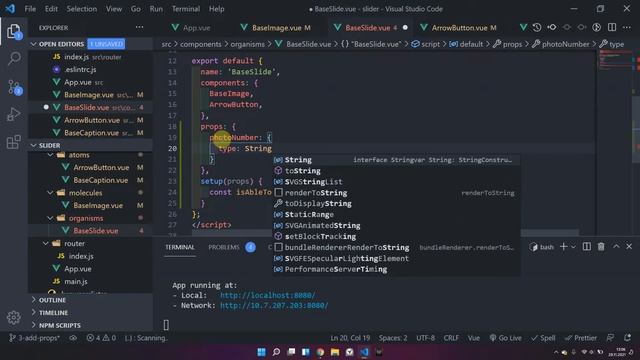Open editor more actions ellipsis
Screen dimensions: 640x360
click(x=627, y=27)
